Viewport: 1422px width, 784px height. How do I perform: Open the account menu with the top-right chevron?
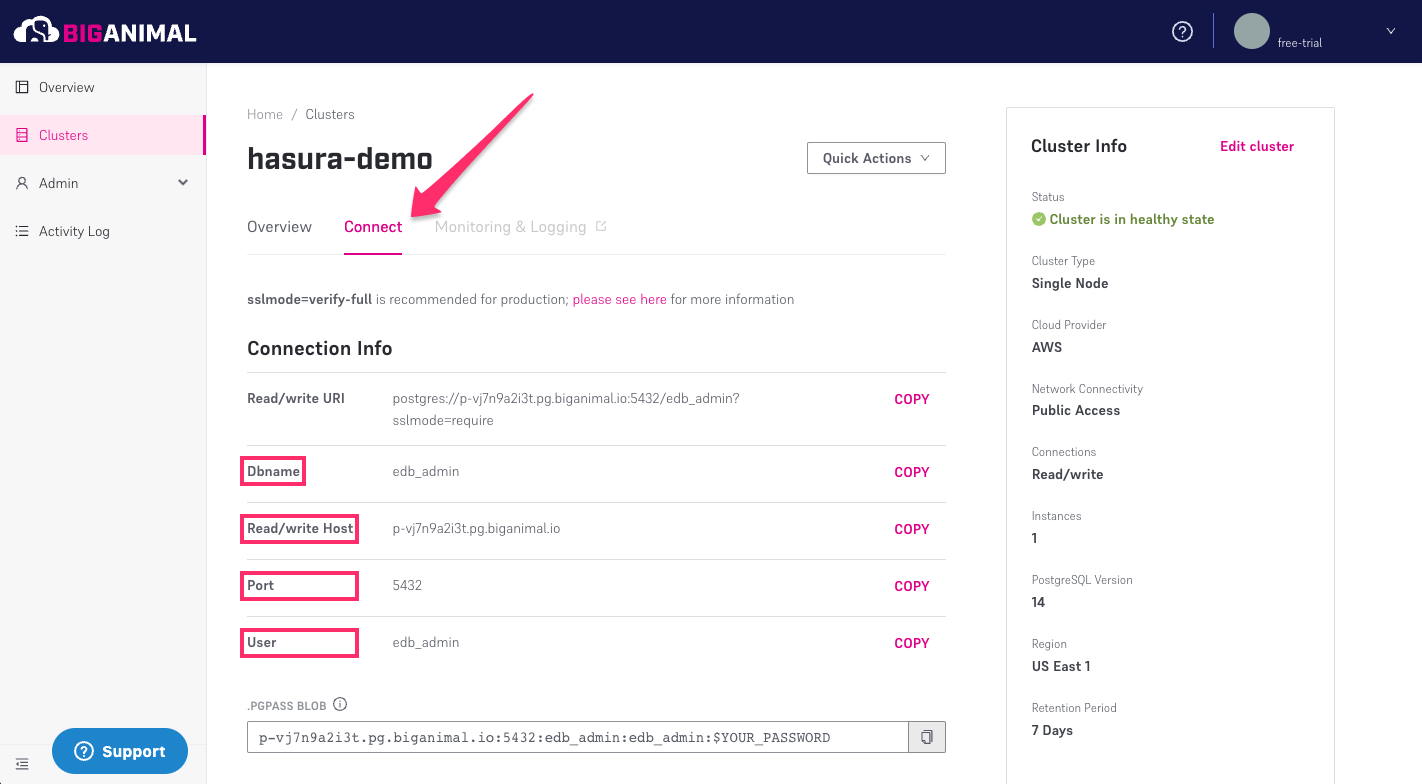click(x=1390, y=31)
